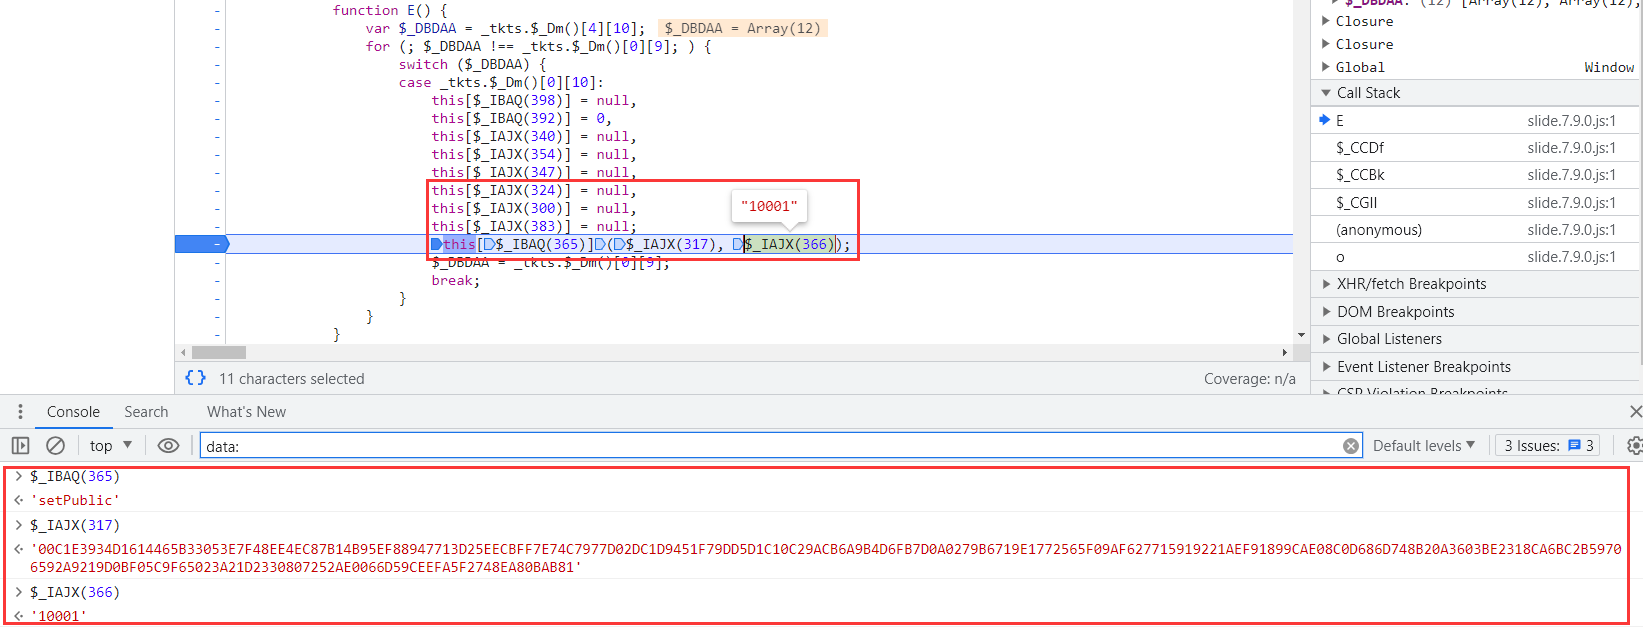Select the $_CCDf call stack frame
This screenshot has width=1643, height=630.
[x=1360, y=148]
